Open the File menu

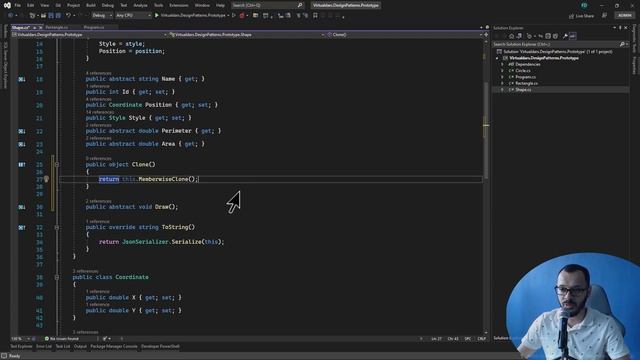tap(18, 5)
